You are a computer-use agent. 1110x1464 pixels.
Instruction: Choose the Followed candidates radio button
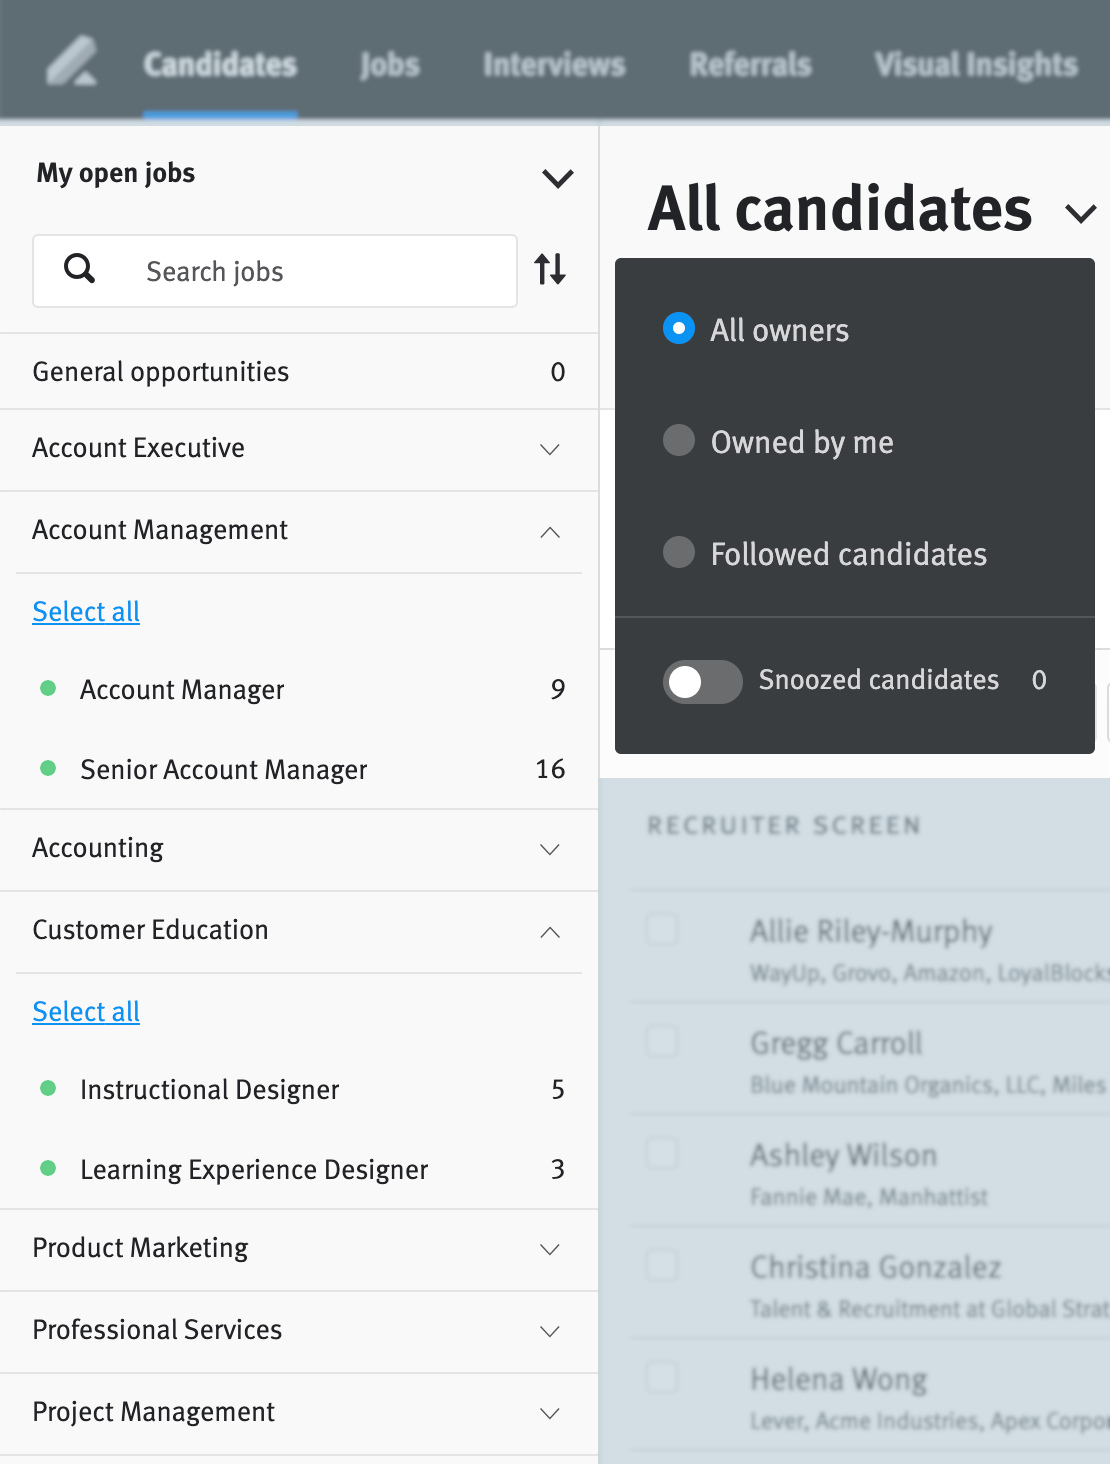pyautogui.click(x=679, y=552)
